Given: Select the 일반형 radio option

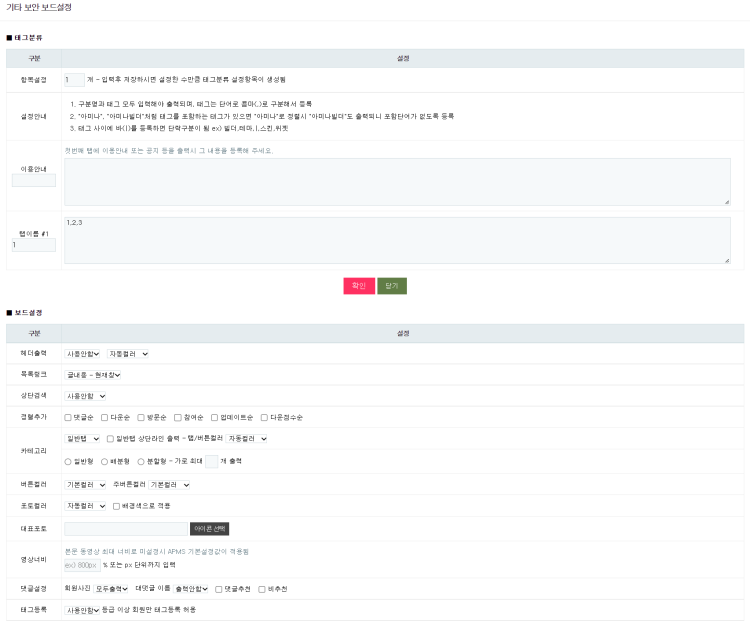Looking at the screenshot, I should tap(68, 462).
